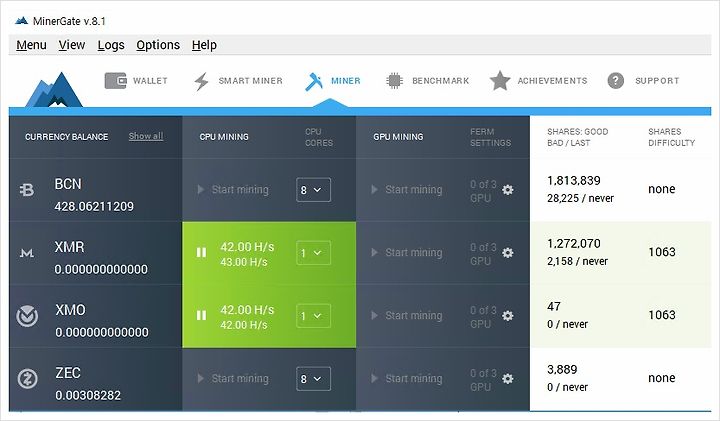Switch to the Smart Miner tab label
Viewport: 720px width, 421px height.
[250, 81]
